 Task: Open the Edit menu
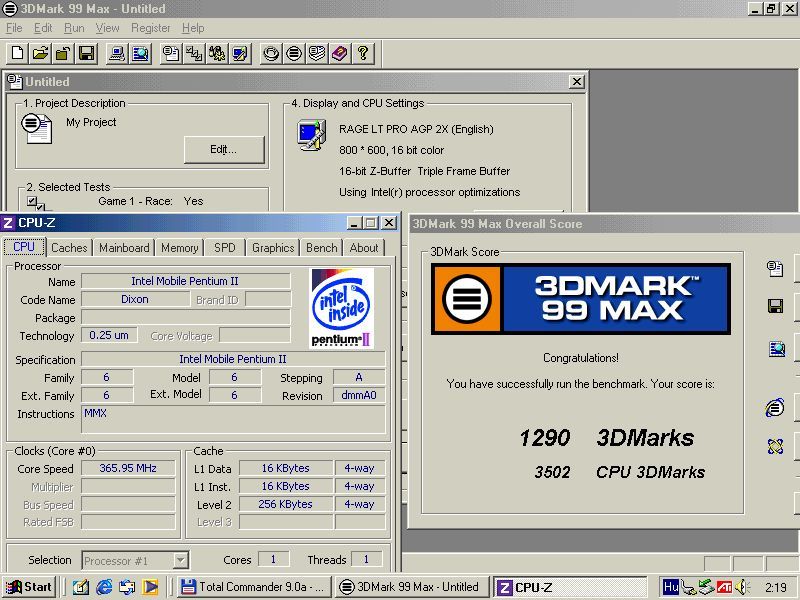pyautogui.click(x=43, y=28)
